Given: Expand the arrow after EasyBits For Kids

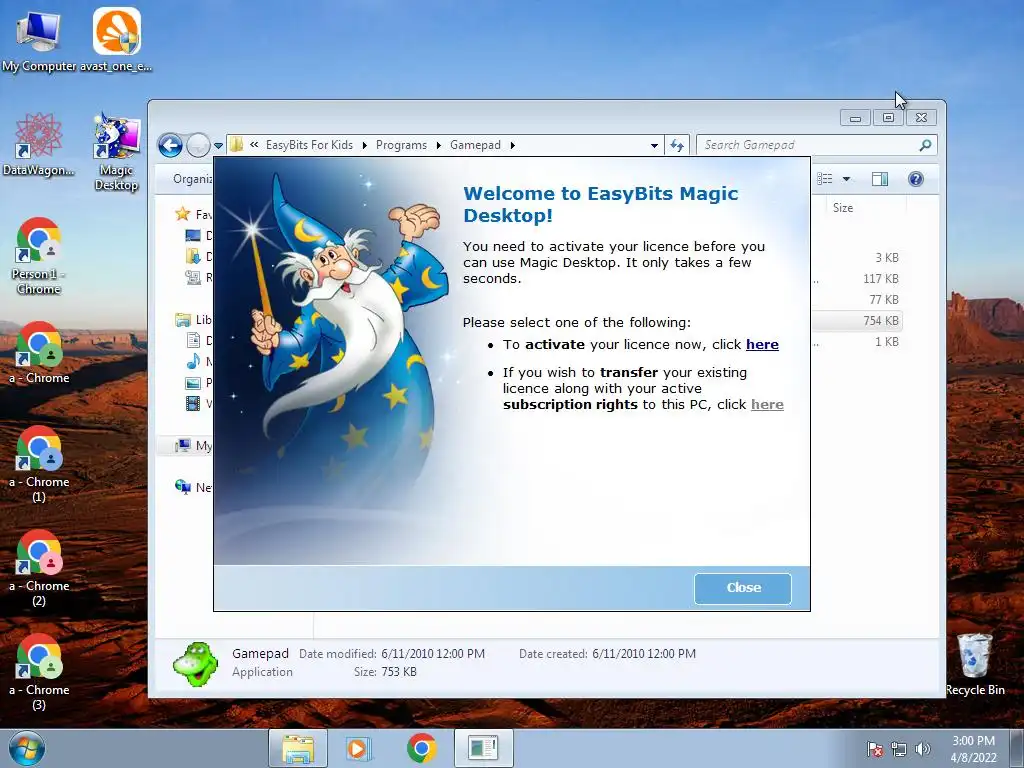Looking at the screenshot, I should pyautogui.click(x=364, y=145).
